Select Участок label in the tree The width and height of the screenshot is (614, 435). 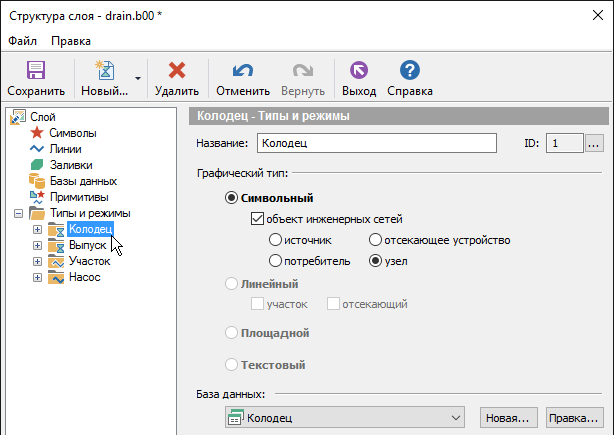pyautogui.click(x=90, y=261)
